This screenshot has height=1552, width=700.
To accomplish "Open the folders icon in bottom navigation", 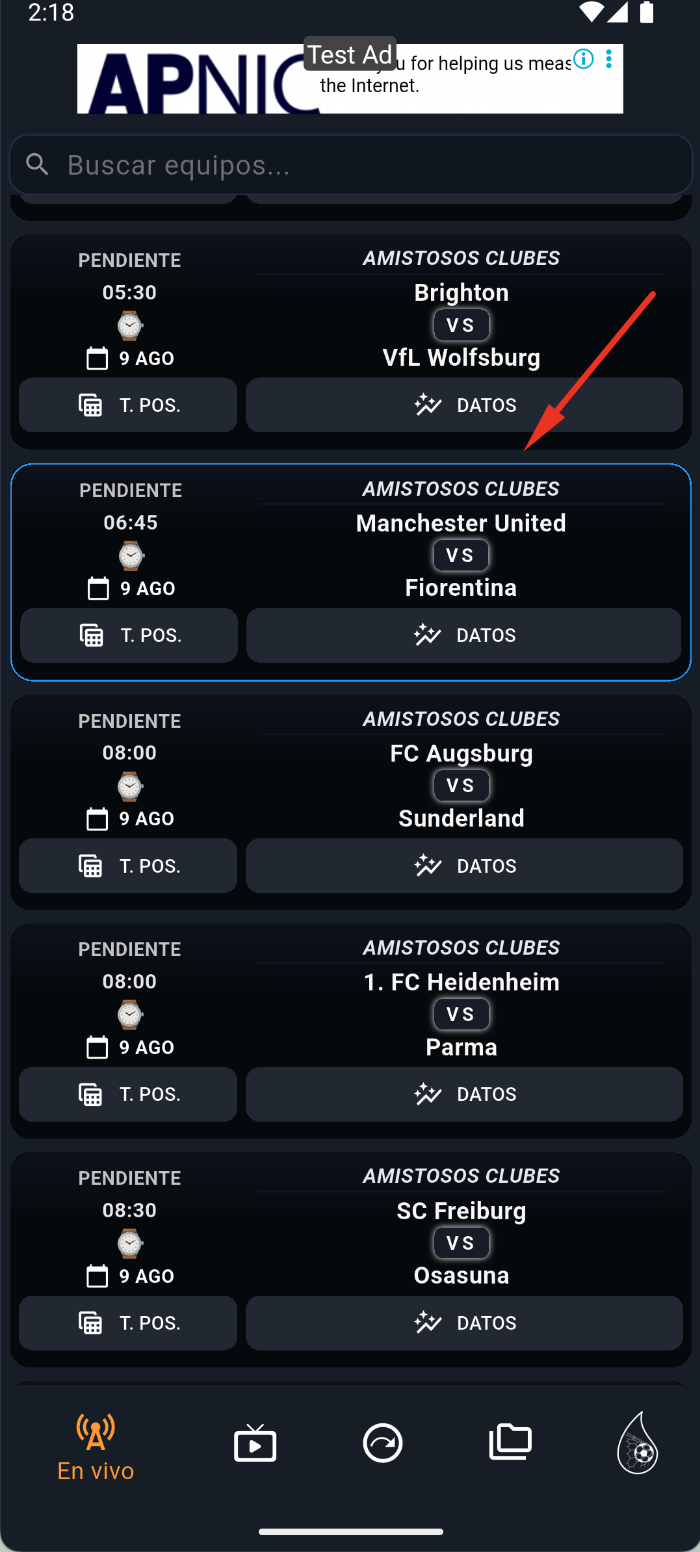I will tap(510, 1442).
